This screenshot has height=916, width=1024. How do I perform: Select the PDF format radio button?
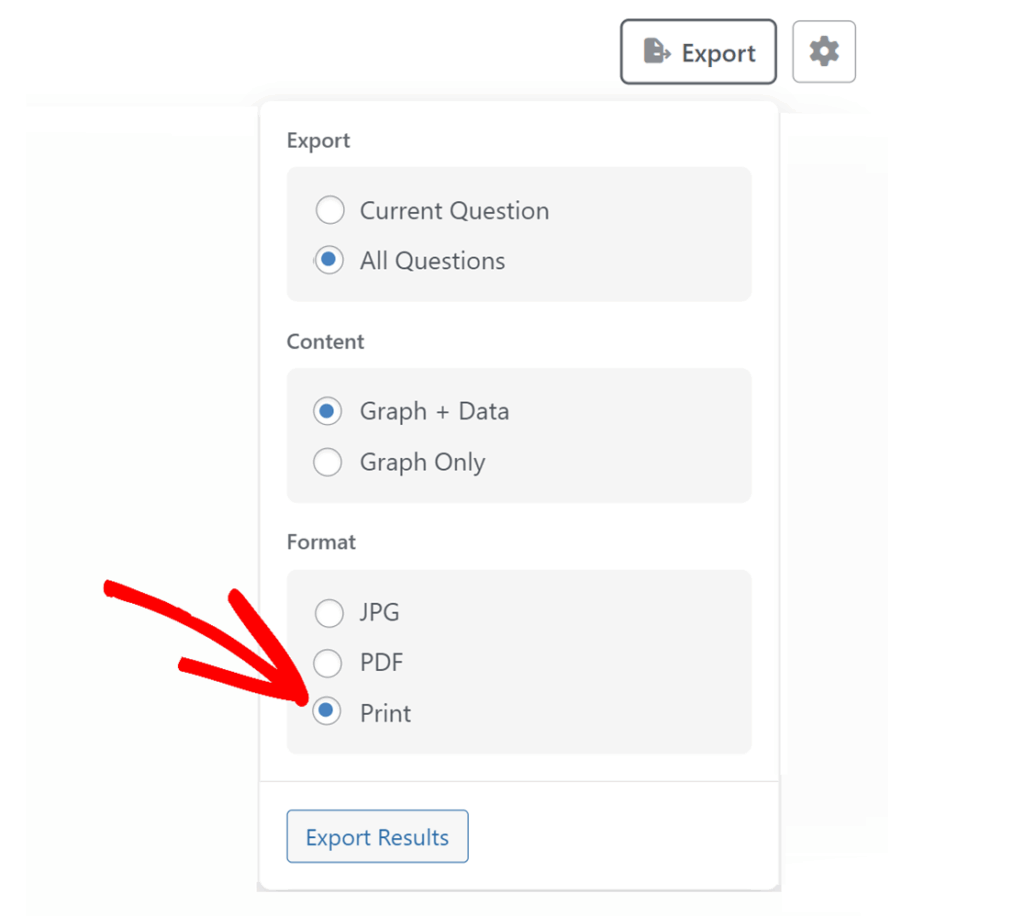328,662
